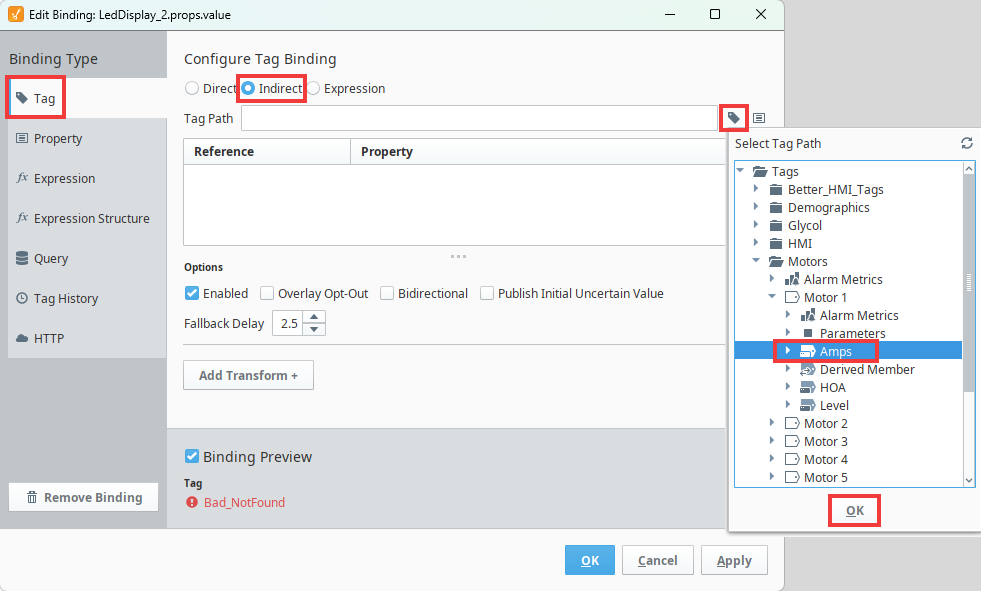Click into the Tag Path input field
981x591 pixels.
tap(478, 118)
